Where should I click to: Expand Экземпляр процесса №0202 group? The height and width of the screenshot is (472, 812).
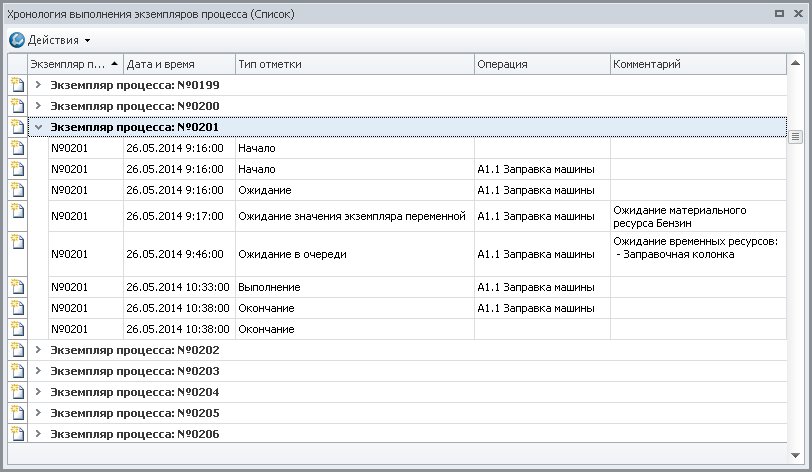38,350
